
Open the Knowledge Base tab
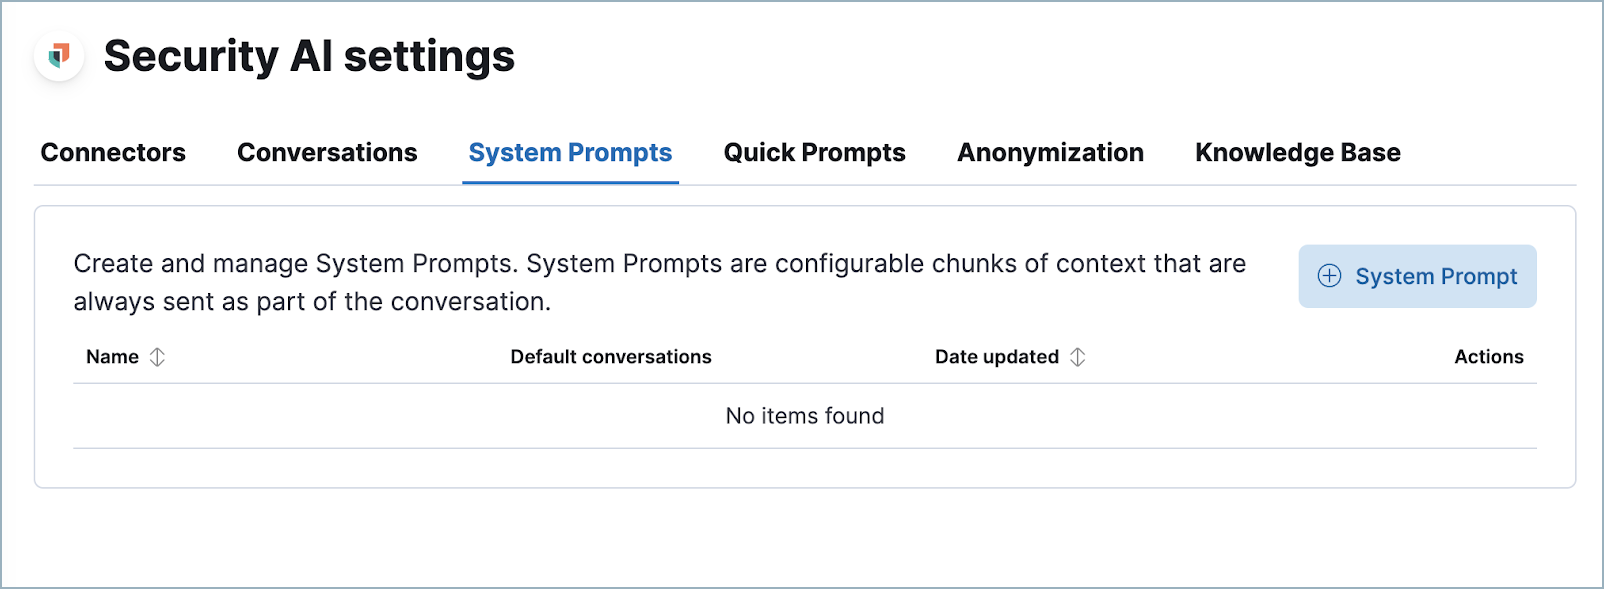pyautogui.click(x=1297, y=152)
